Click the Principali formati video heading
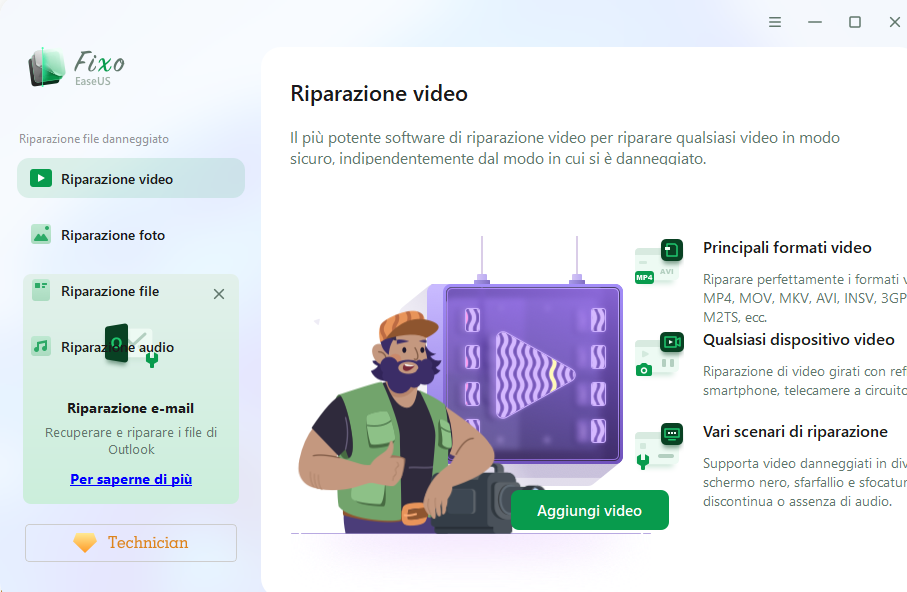Screen dimensions: 907x592 [x=787, y=248]
